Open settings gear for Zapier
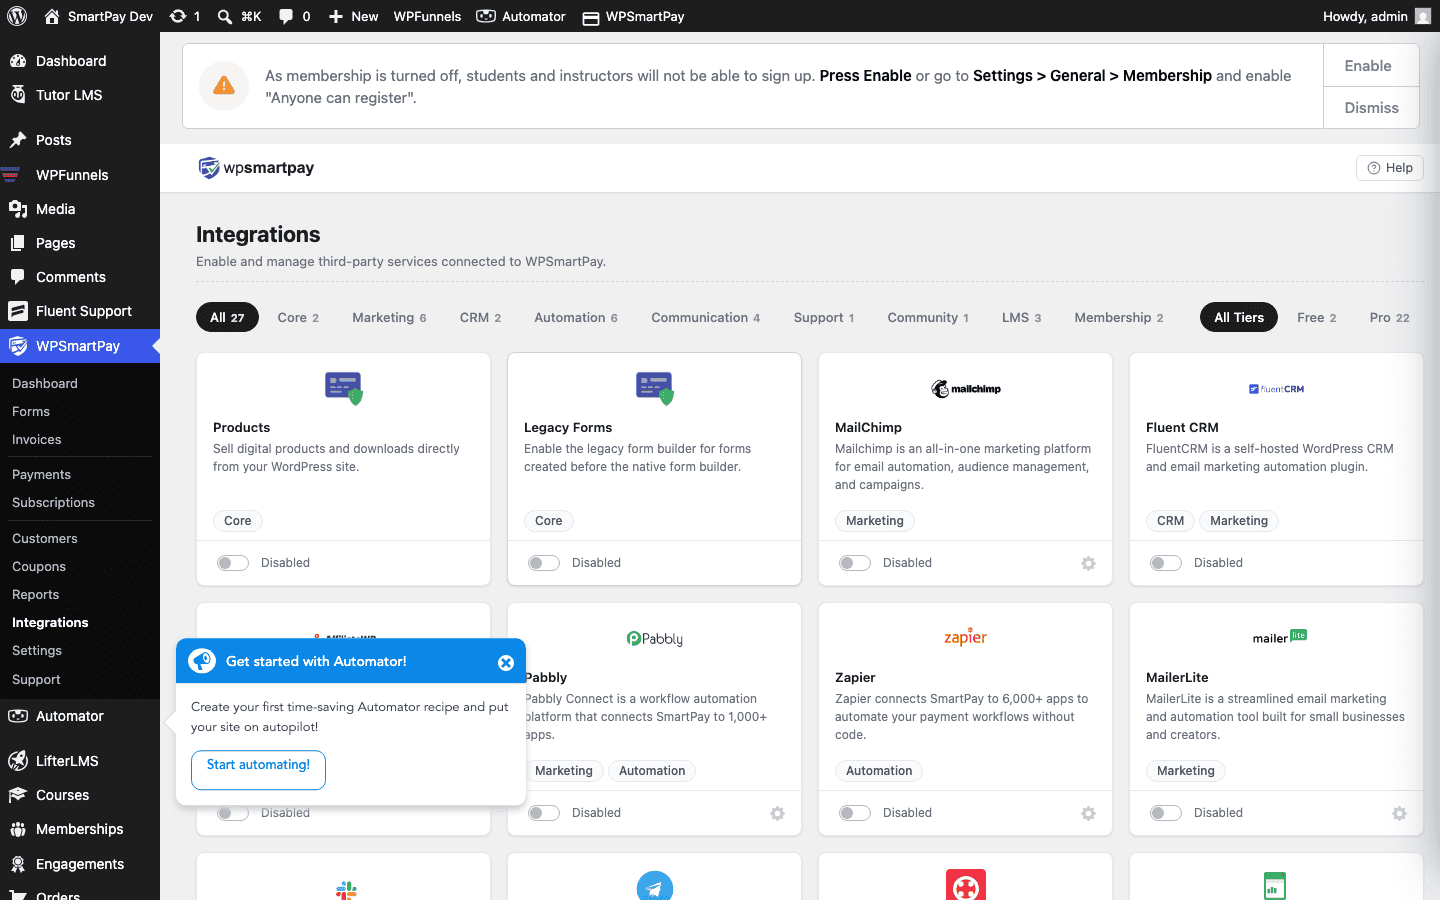This screenshot has width=1440, height=900. (x=1088, y=813)
